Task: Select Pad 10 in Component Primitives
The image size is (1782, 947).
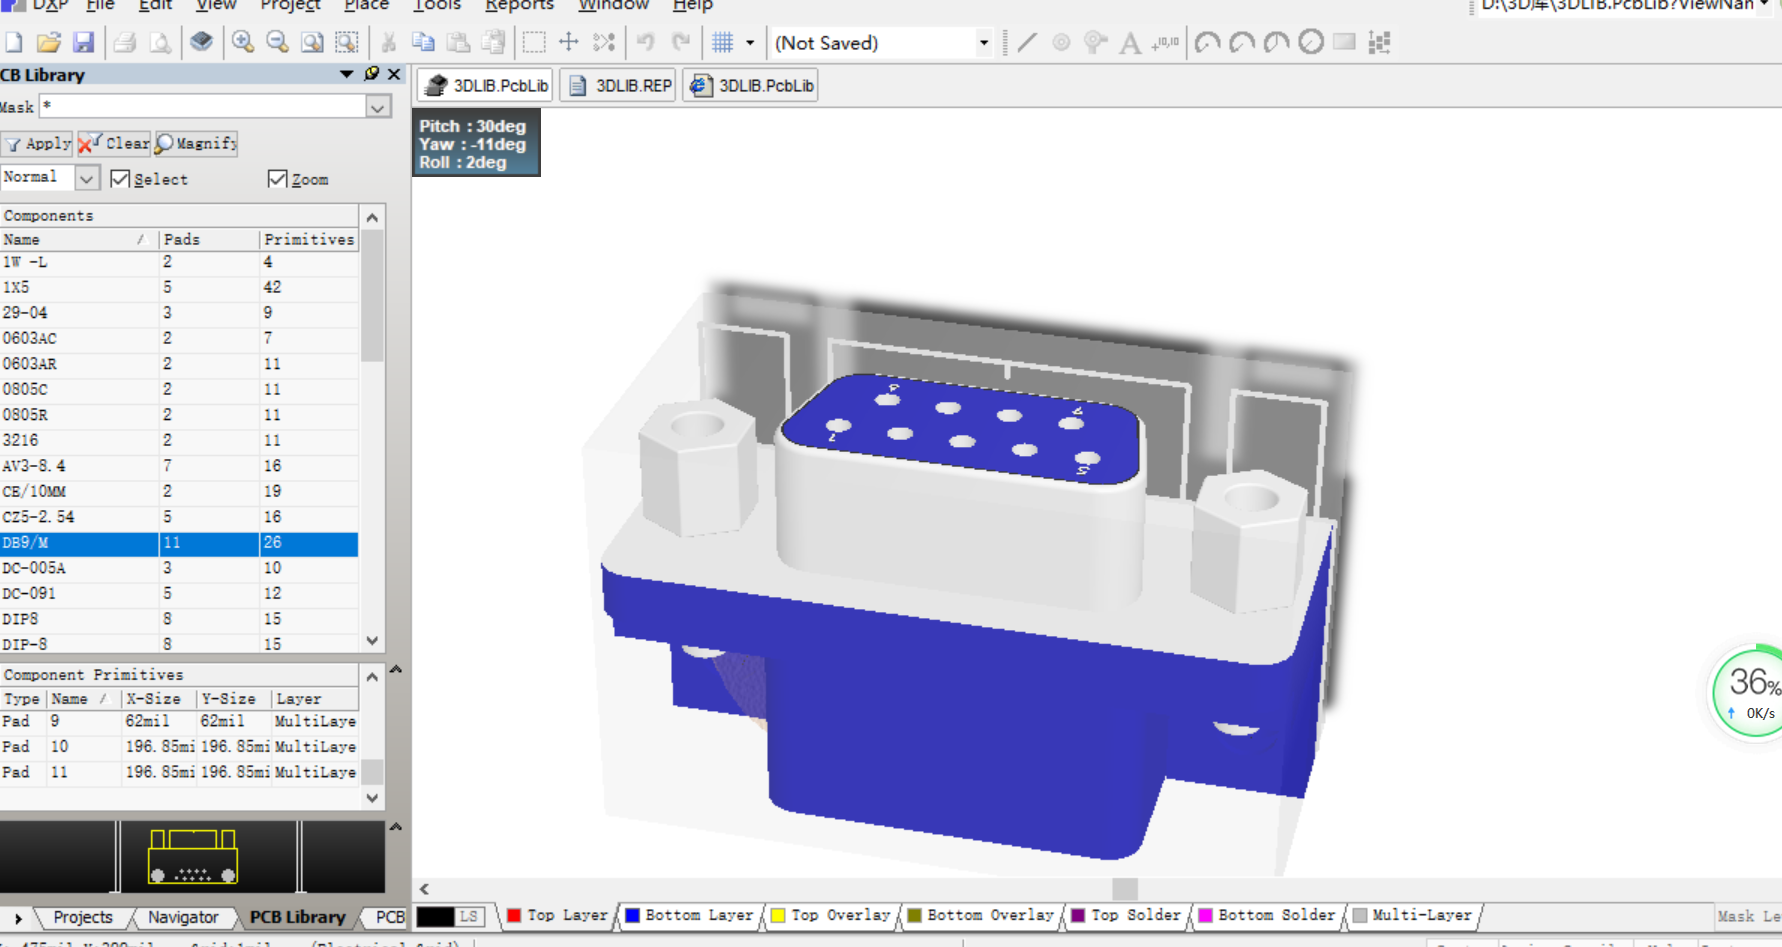Action: (x=179, y=747)
